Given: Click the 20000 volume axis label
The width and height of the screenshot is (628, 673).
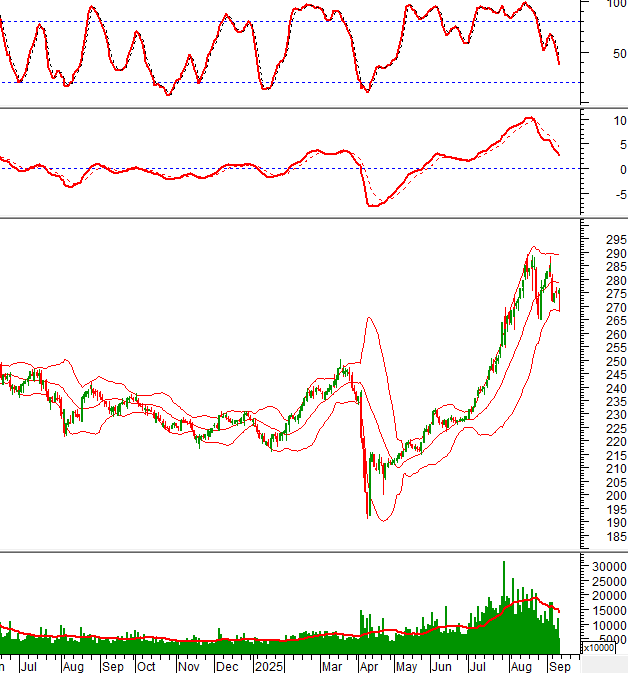Looking at the screenshot, I should (x=609, y=596).
